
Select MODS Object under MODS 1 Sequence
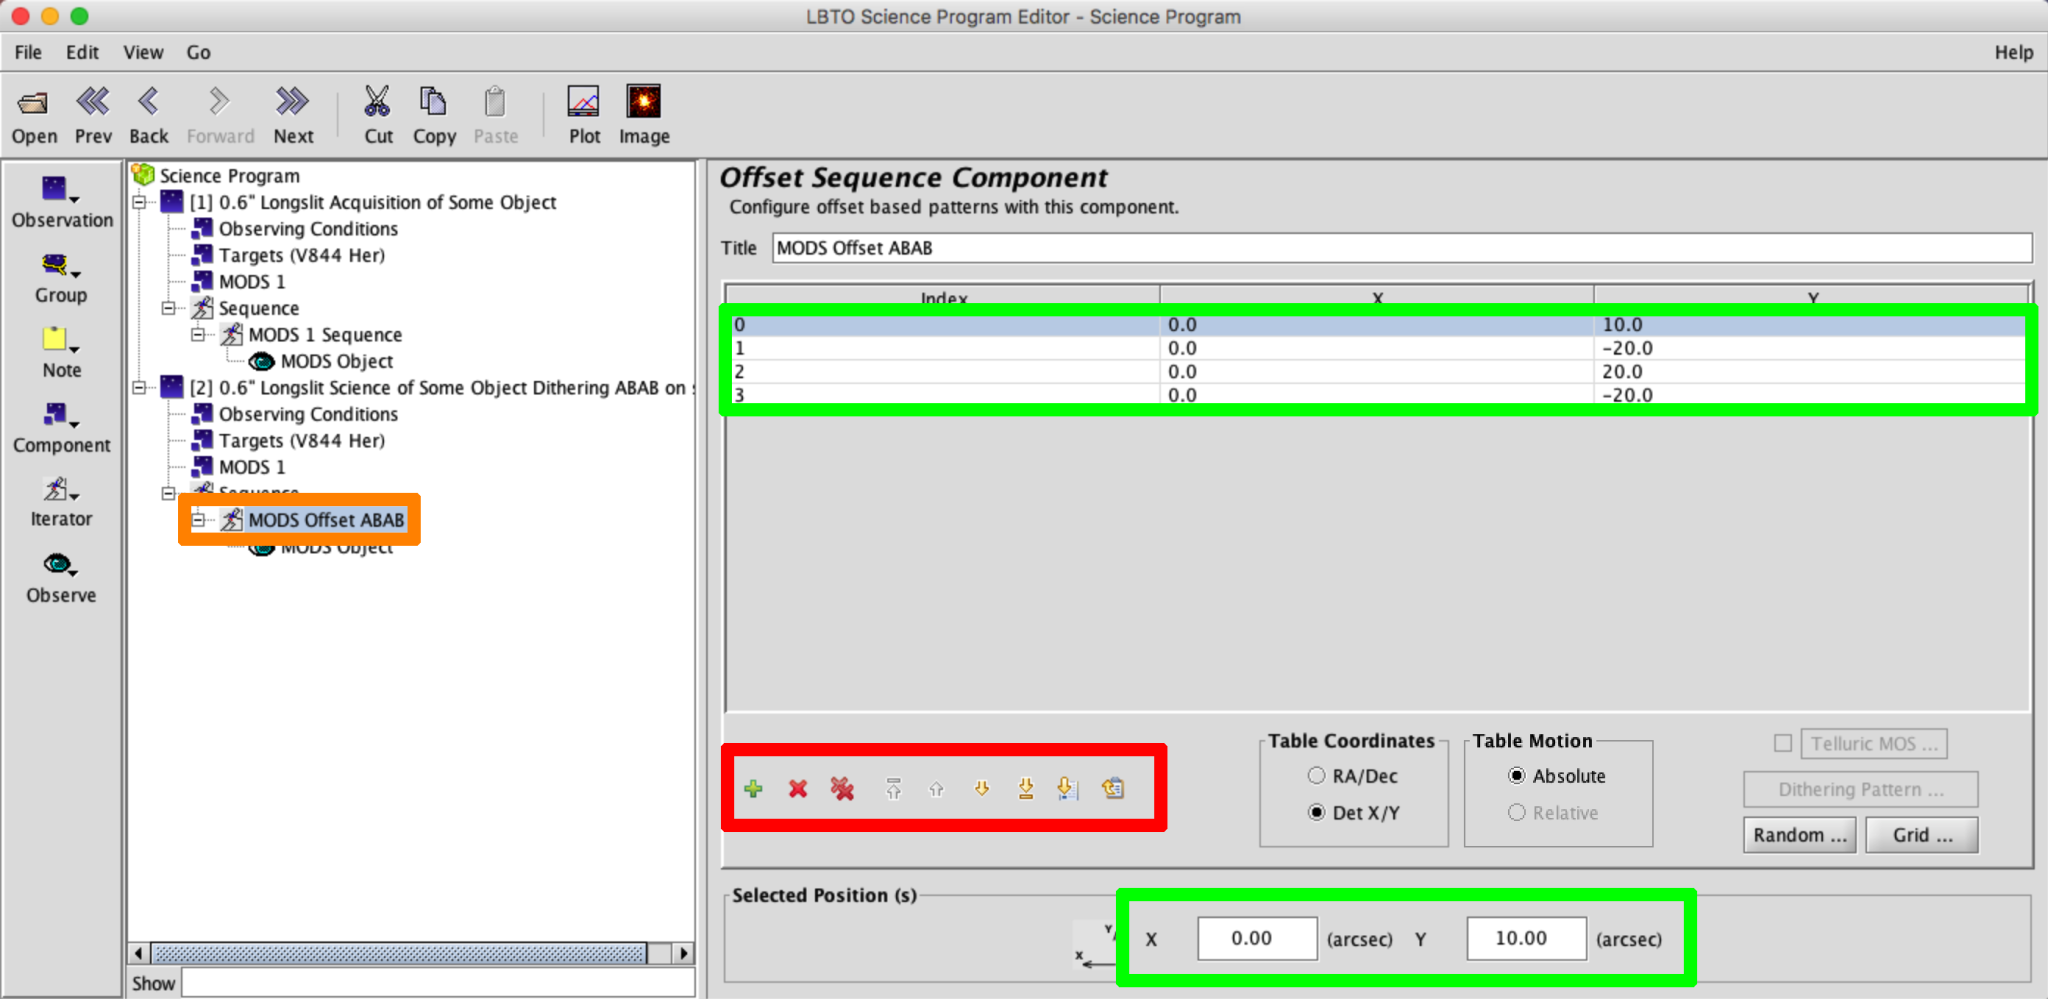(x=336, y=361)
